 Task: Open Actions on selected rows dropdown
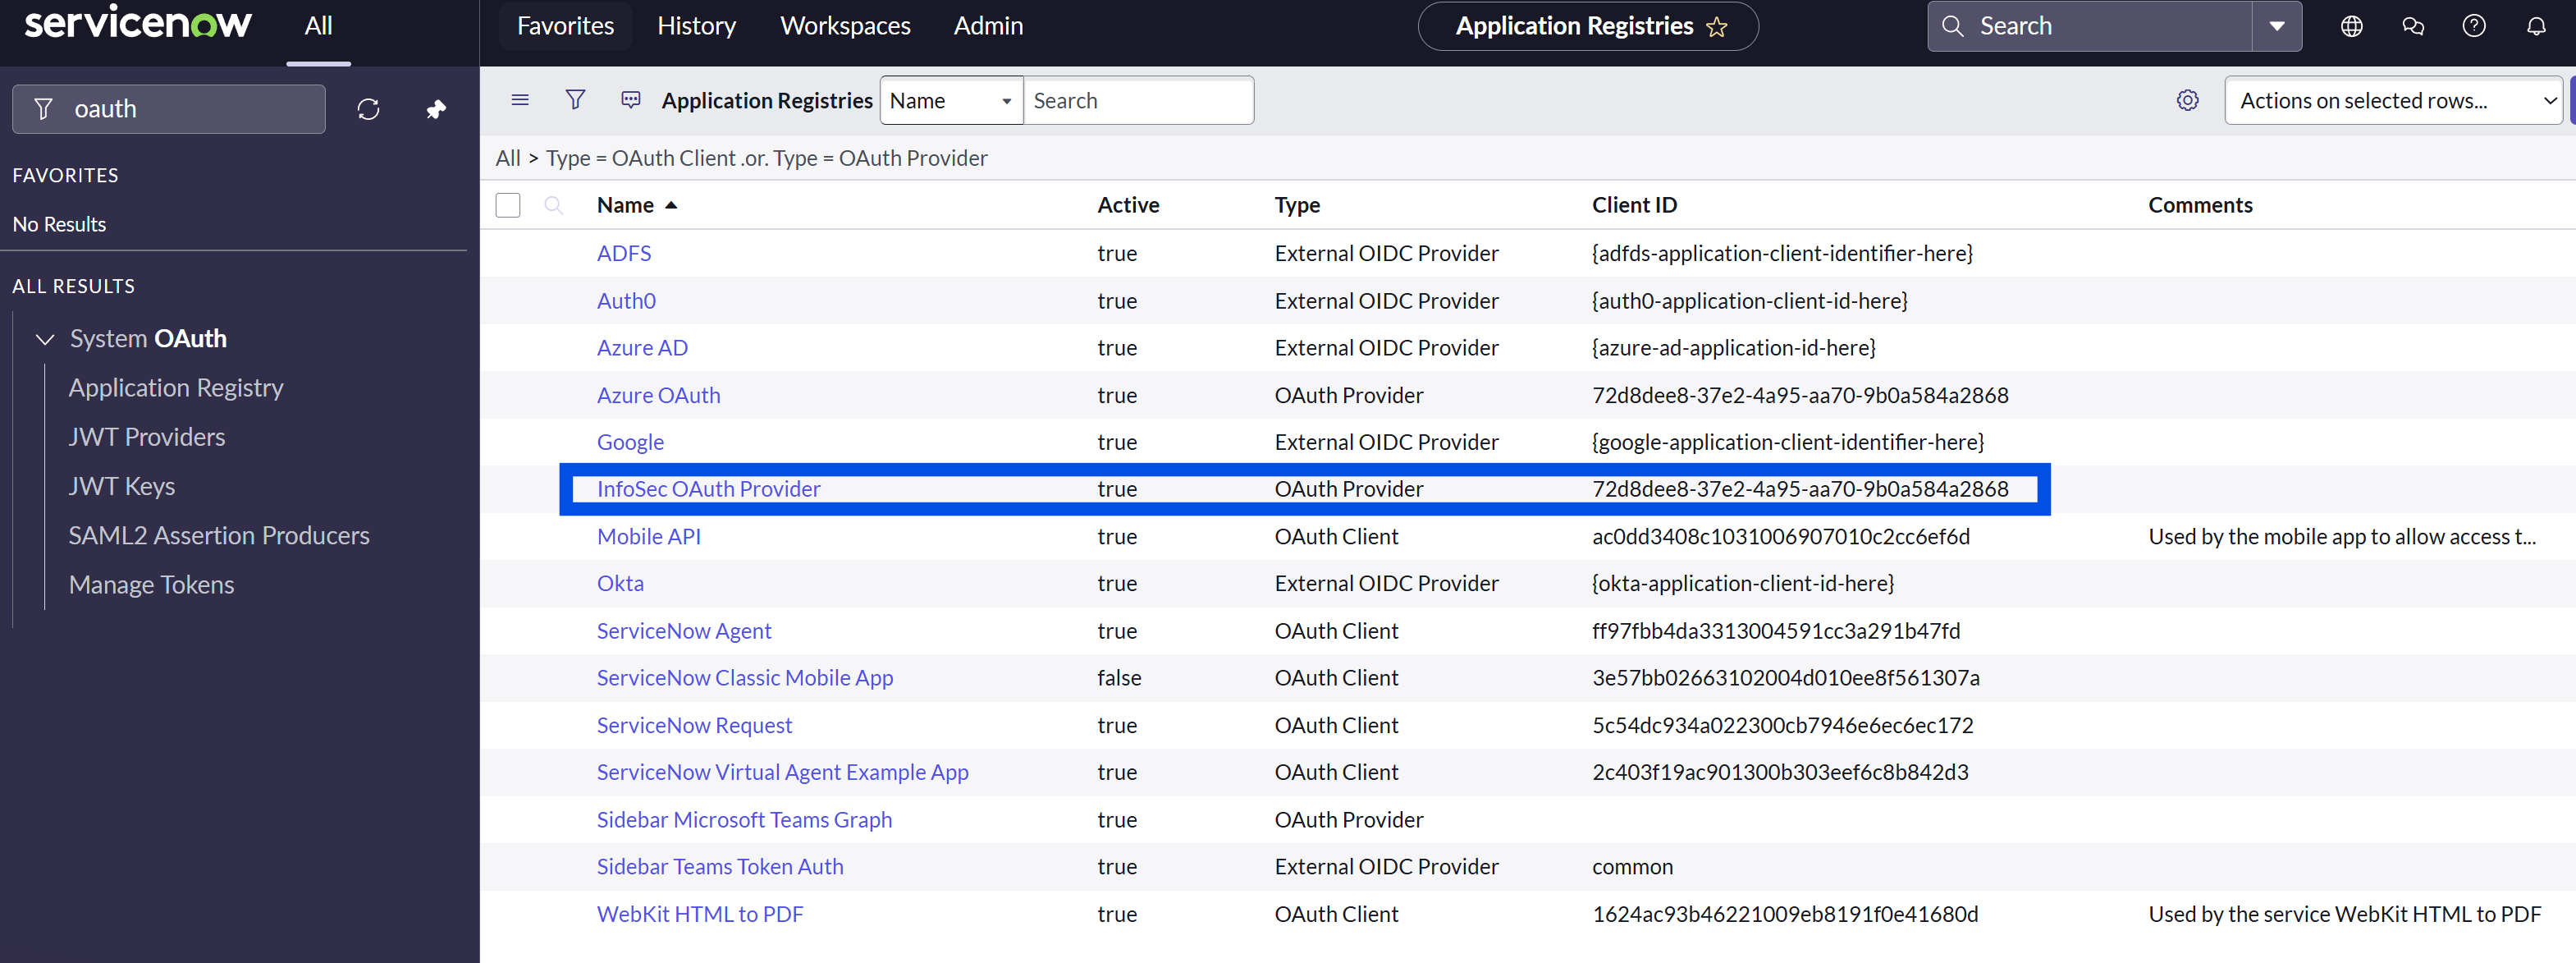coord(2393,101)
